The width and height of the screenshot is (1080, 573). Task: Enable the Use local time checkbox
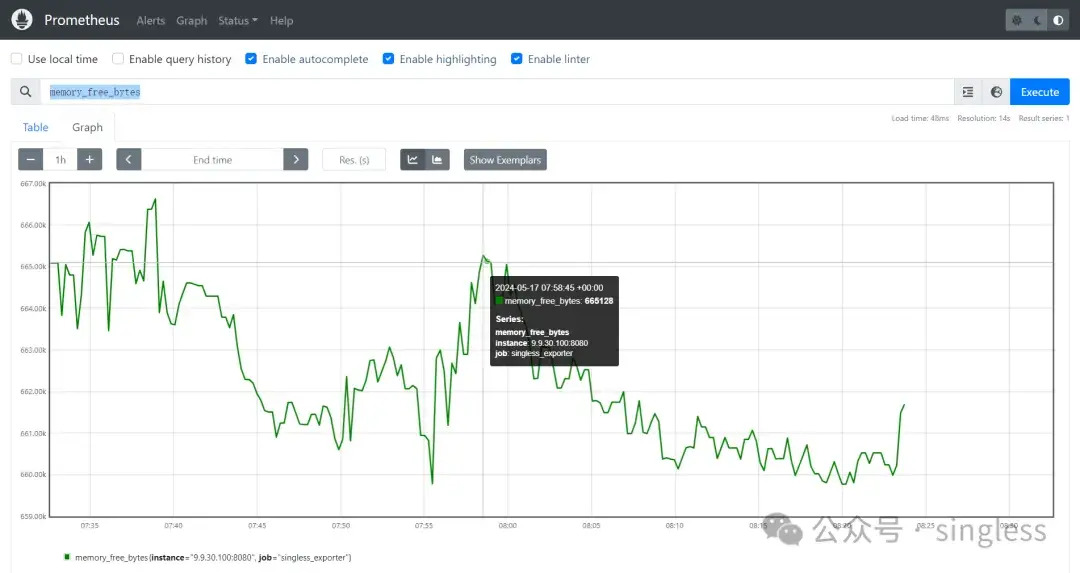click(x=16, y=59)
